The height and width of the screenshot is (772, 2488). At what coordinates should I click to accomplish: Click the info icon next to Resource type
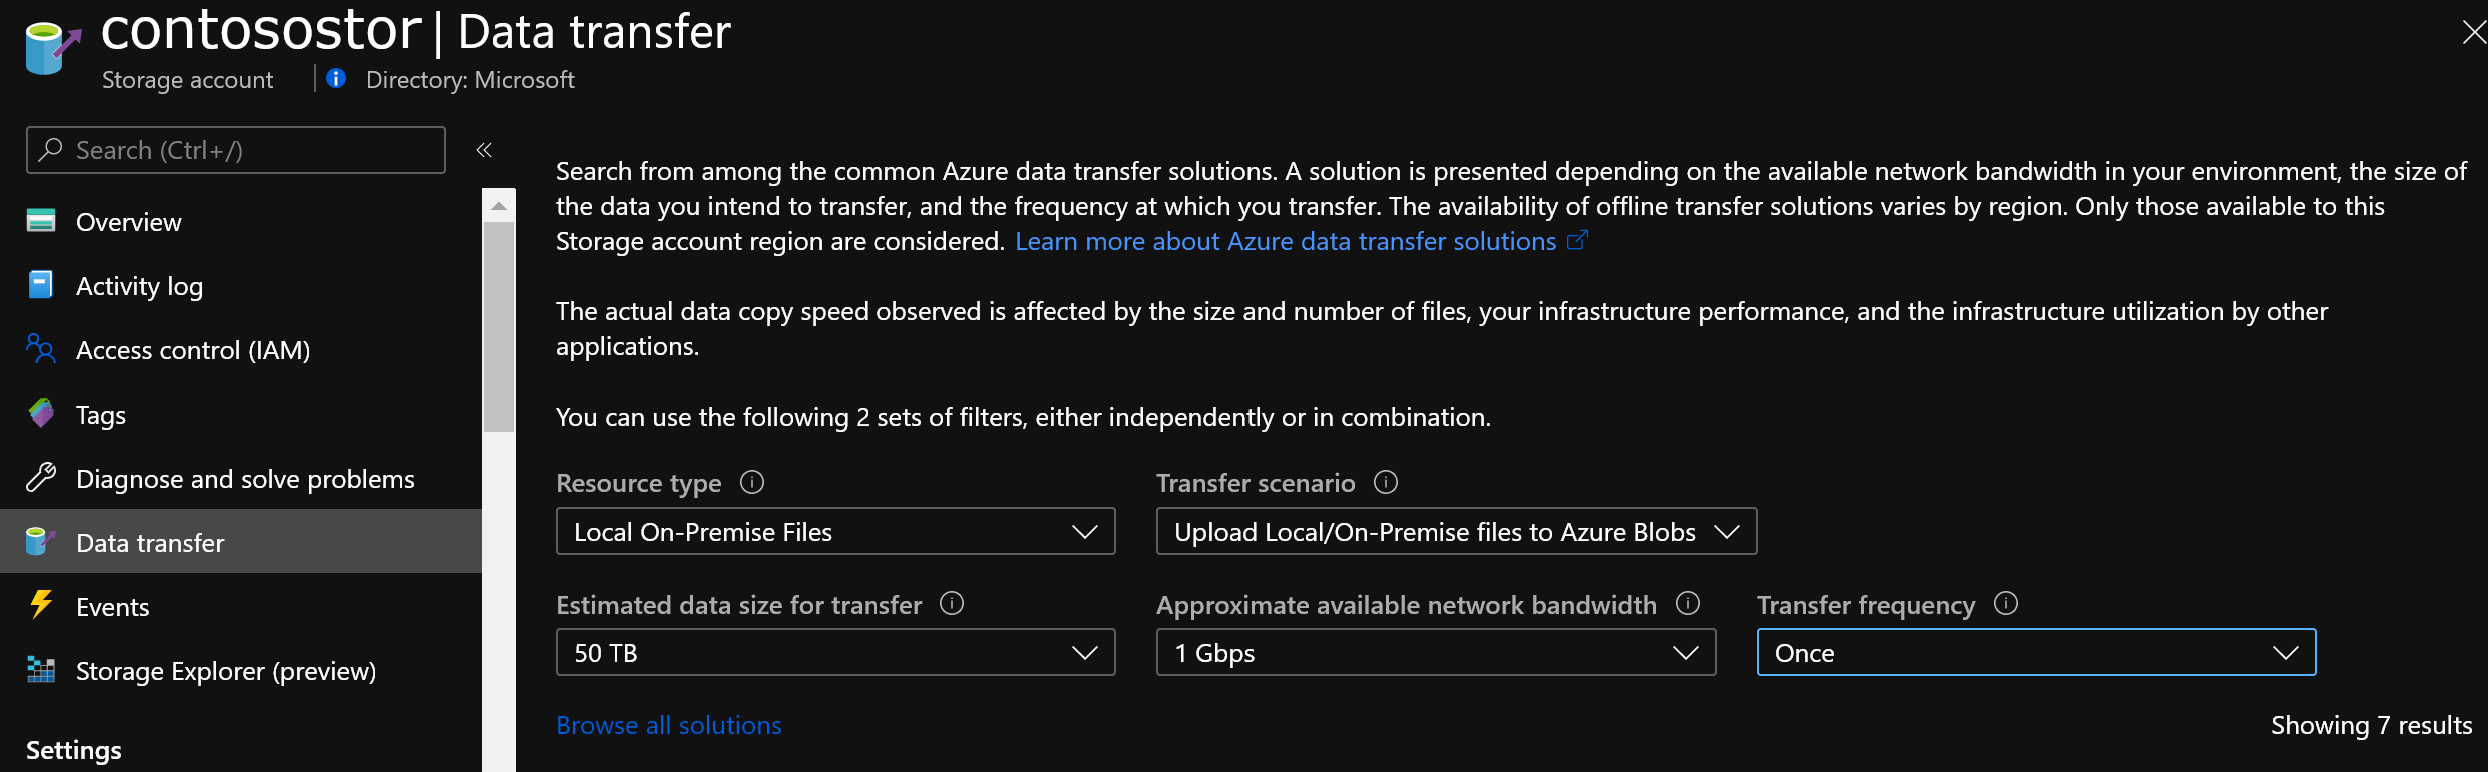[x=752, y=482]
